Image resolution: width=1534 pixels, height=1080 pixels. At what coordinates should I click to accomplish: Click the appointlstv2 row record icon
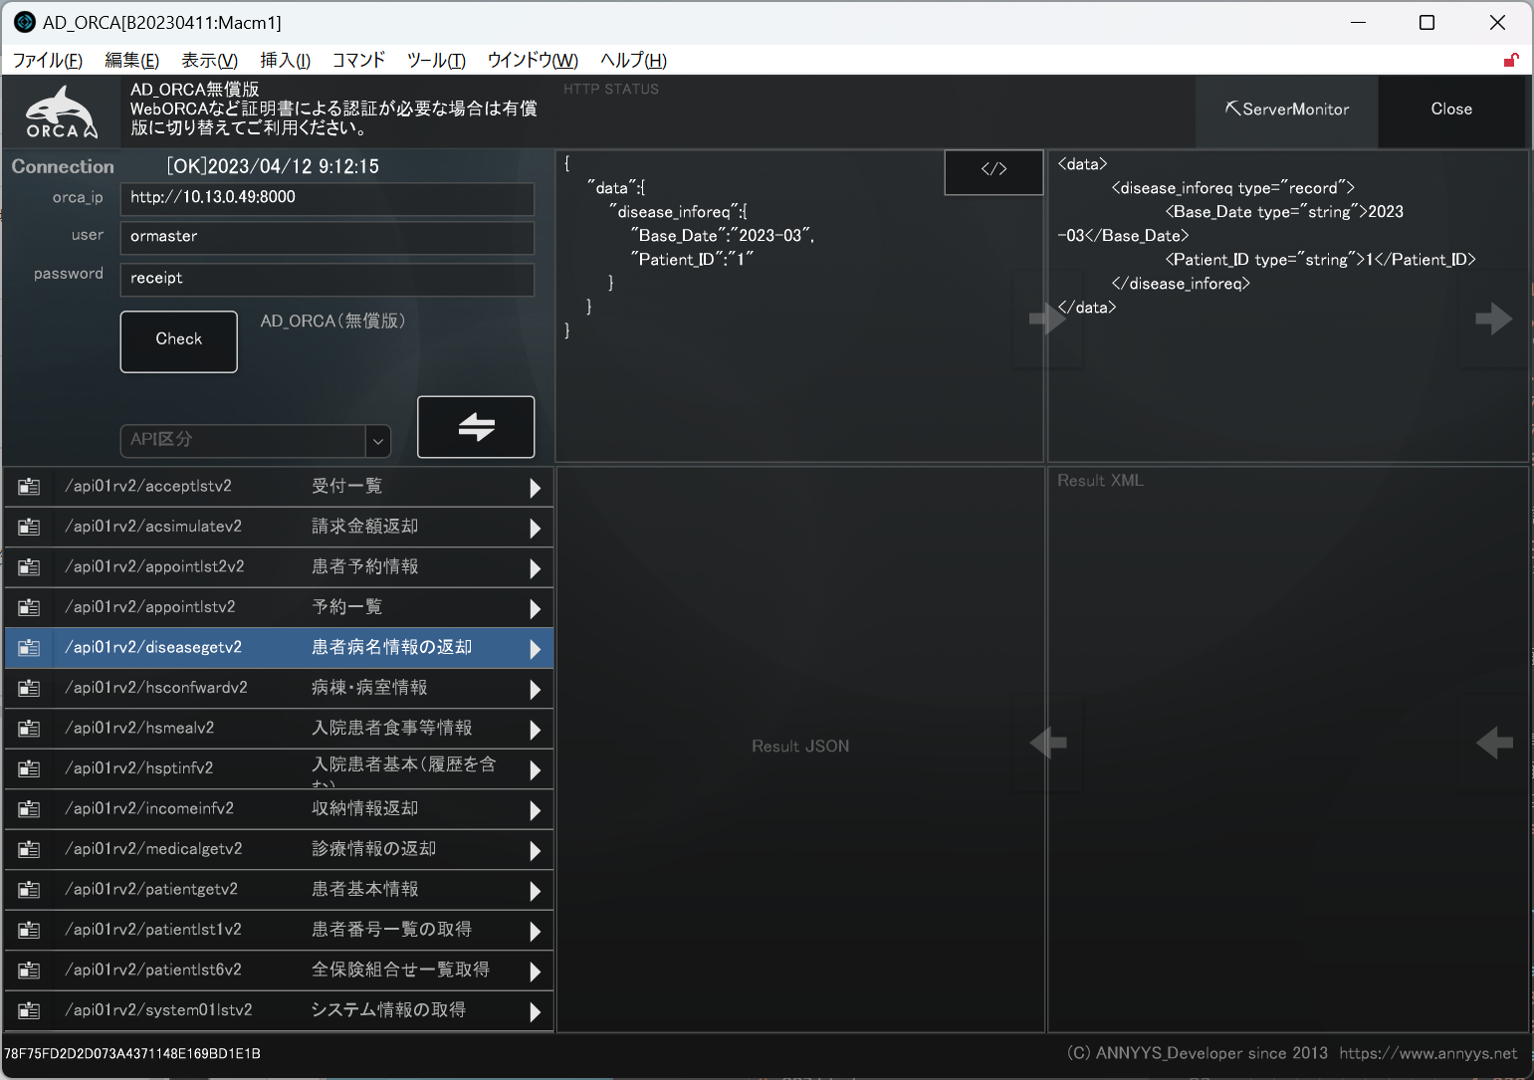click(x=29, y=608)
